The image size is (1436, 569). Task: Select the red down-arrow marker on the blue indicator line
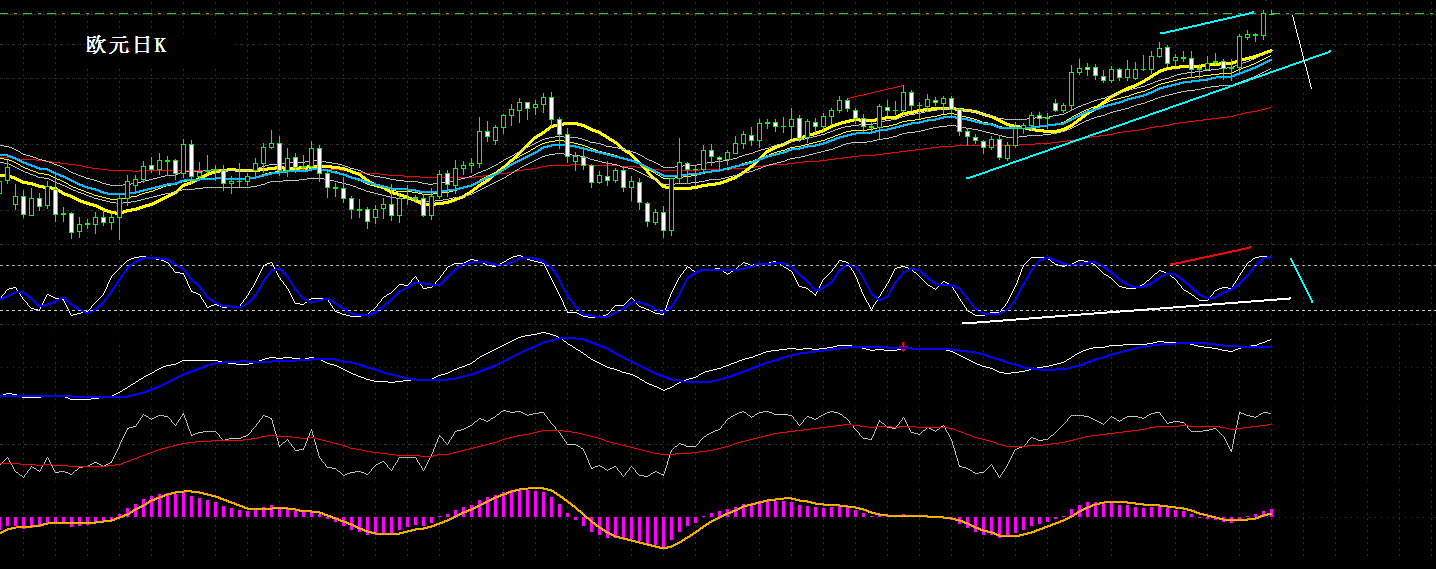click(x=903, y=346)
